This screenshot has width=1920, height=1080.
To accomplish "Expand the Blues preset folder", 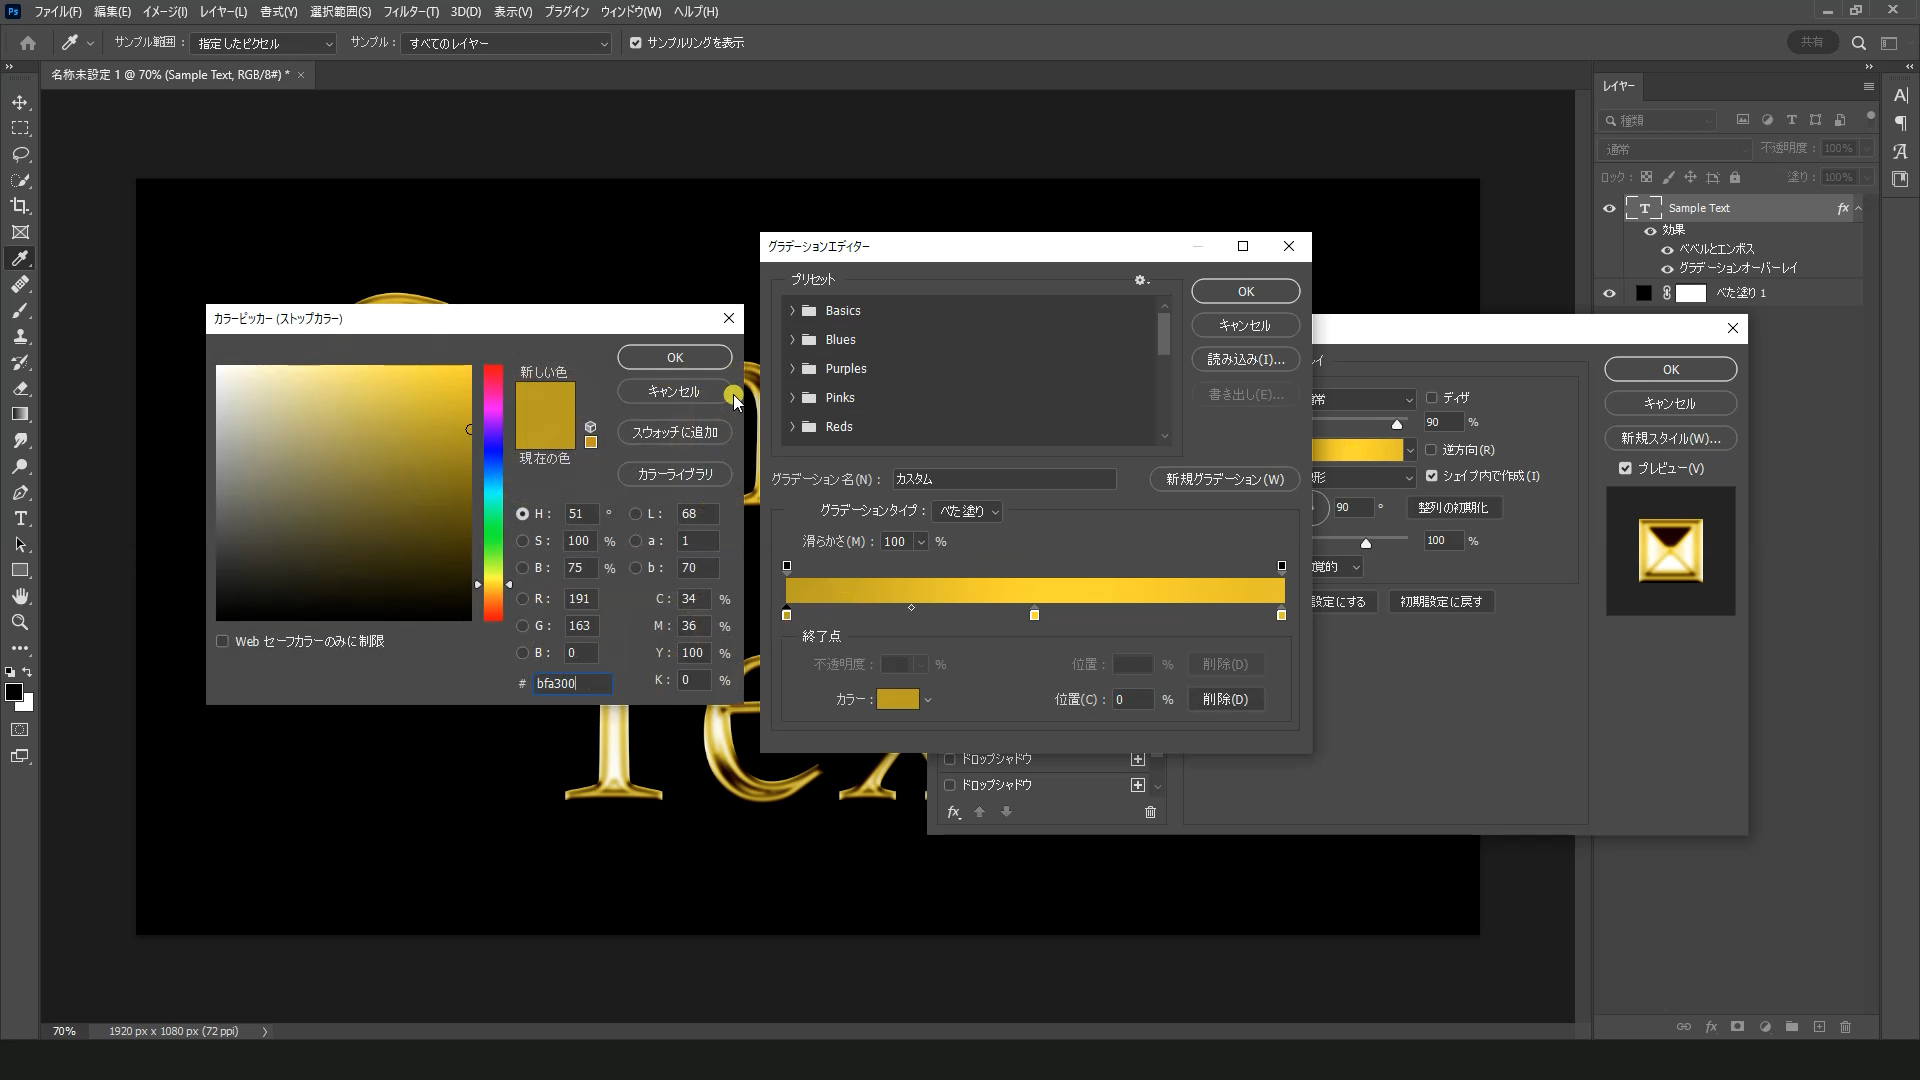I will pyautogui.click(x=792, y=340).
